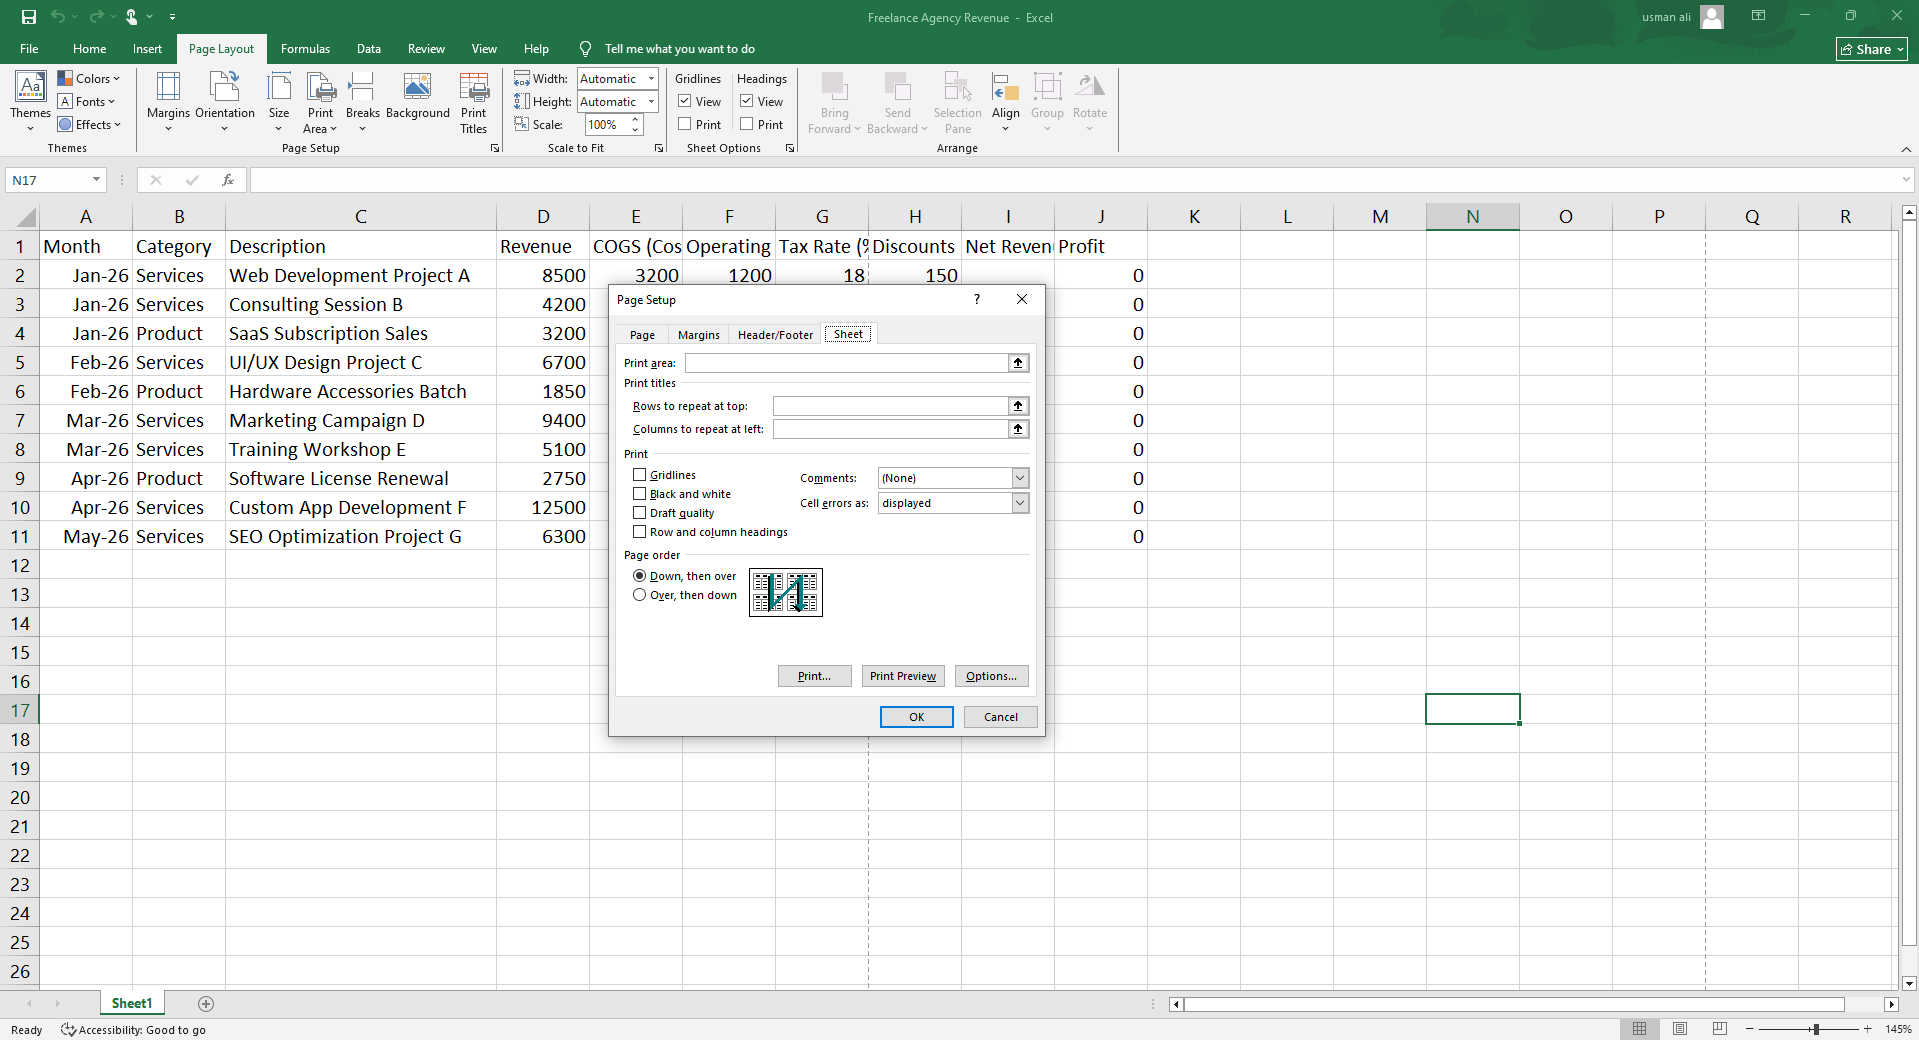The height and width of the screenshot is (1040, 1919).
Task: Click the Insert Function fx icon
Action: (x=228, y=180)
